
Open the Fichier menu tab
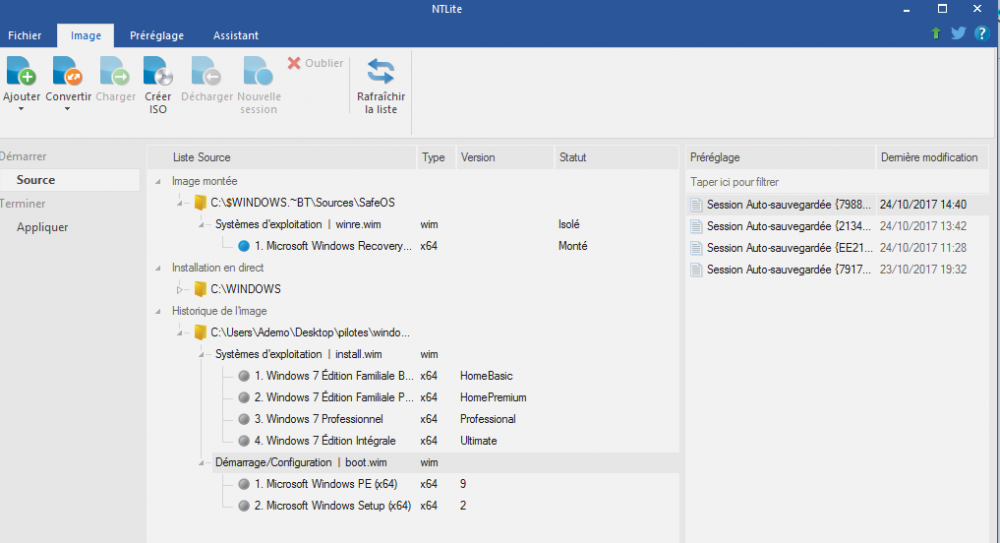click(25, 35)
